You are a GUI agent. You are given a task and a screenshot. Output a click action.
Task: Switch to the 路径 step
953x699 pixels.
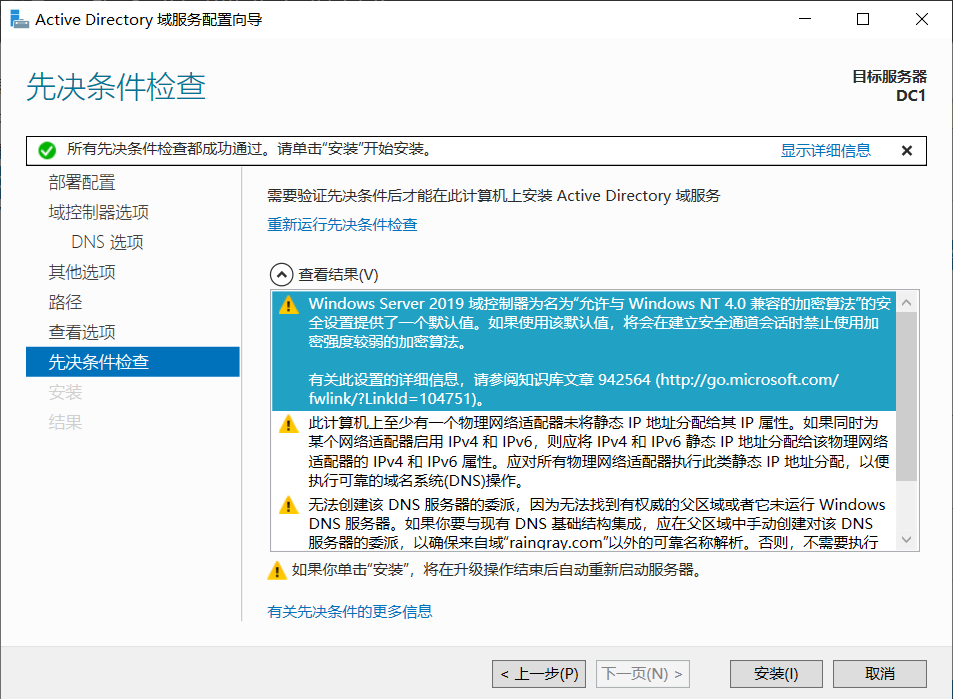point(65,302)
